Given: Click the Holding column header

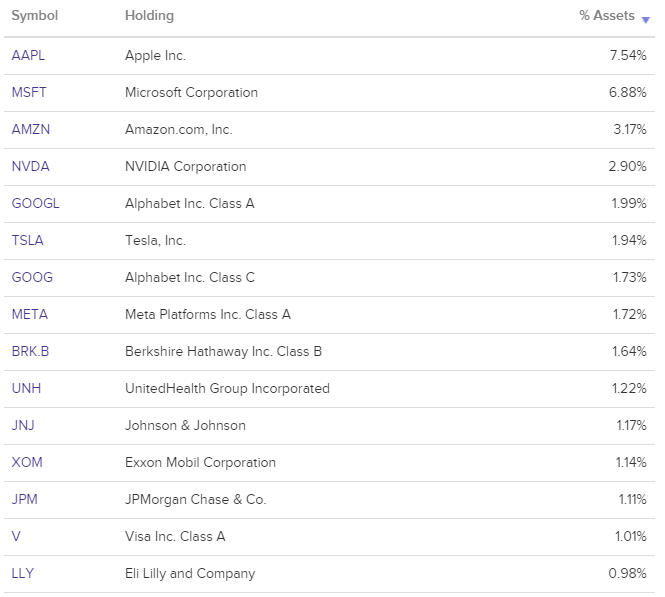Looking at the screenshot, I should [149, 16].
